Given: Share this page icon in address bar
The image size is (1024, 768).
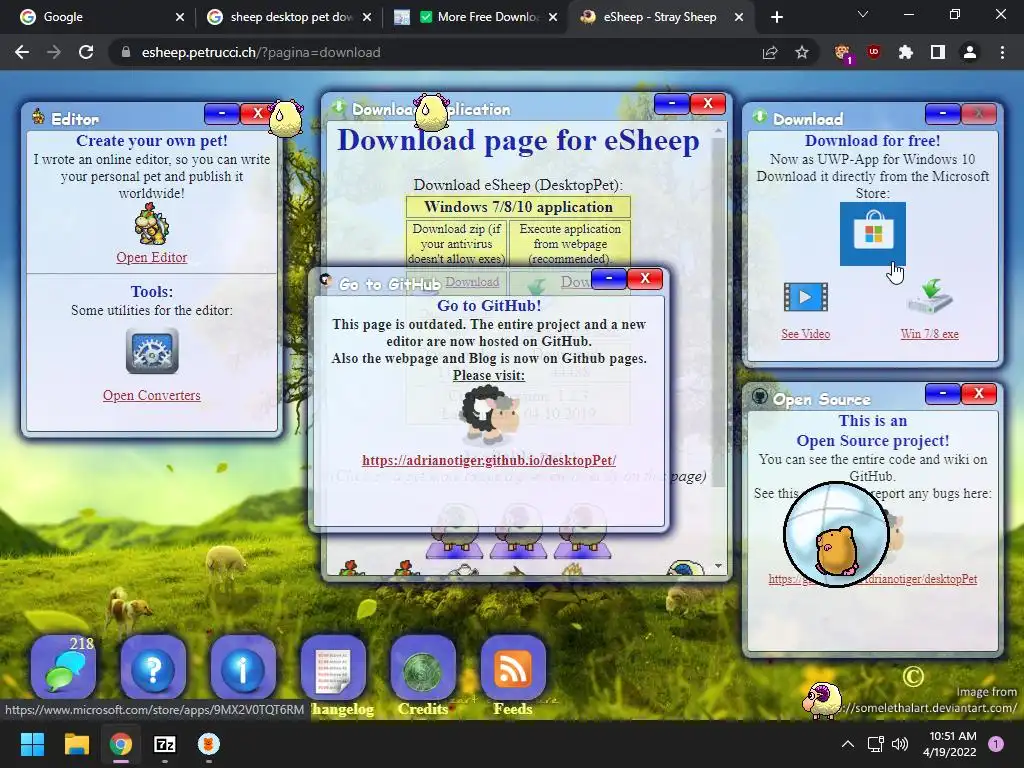Looking at the screenshot, I should point(770,52).
